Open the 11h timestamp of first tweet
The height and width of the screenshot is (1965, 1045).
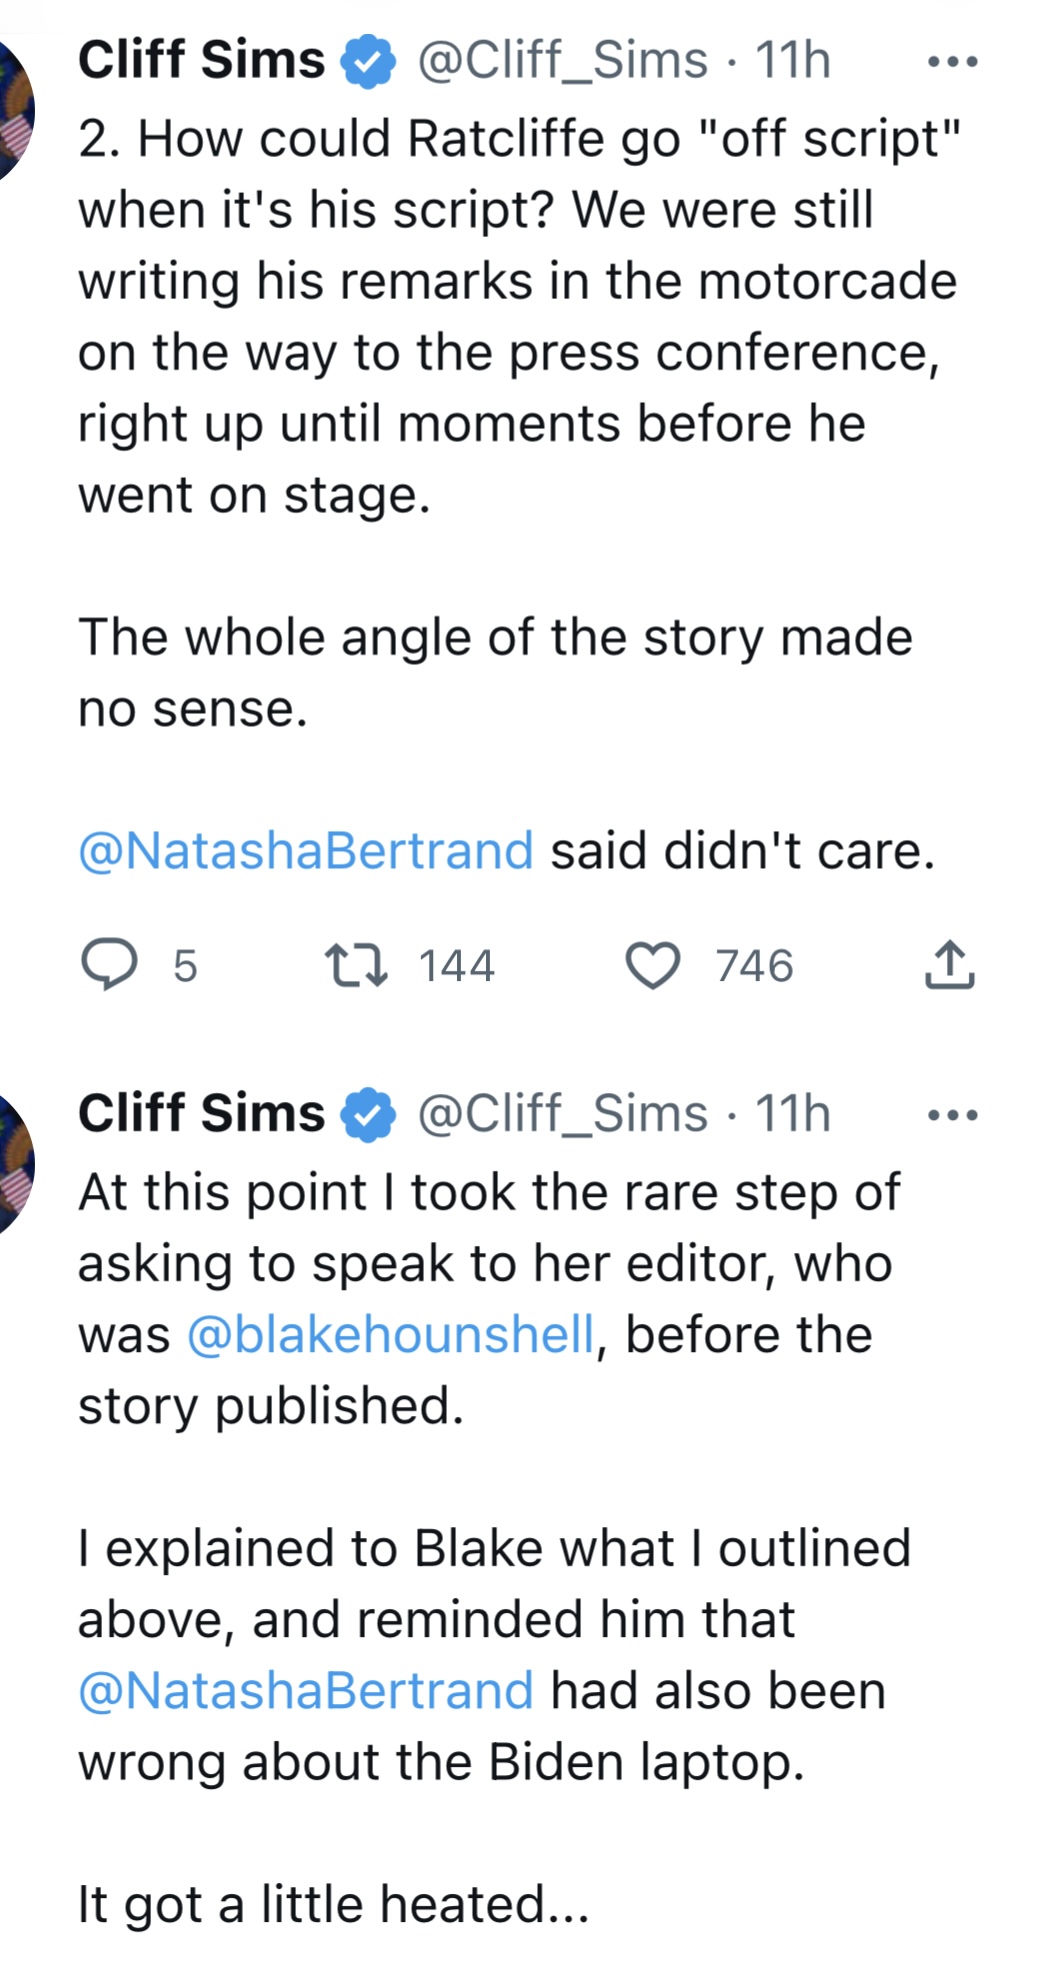tap(792, 60)
